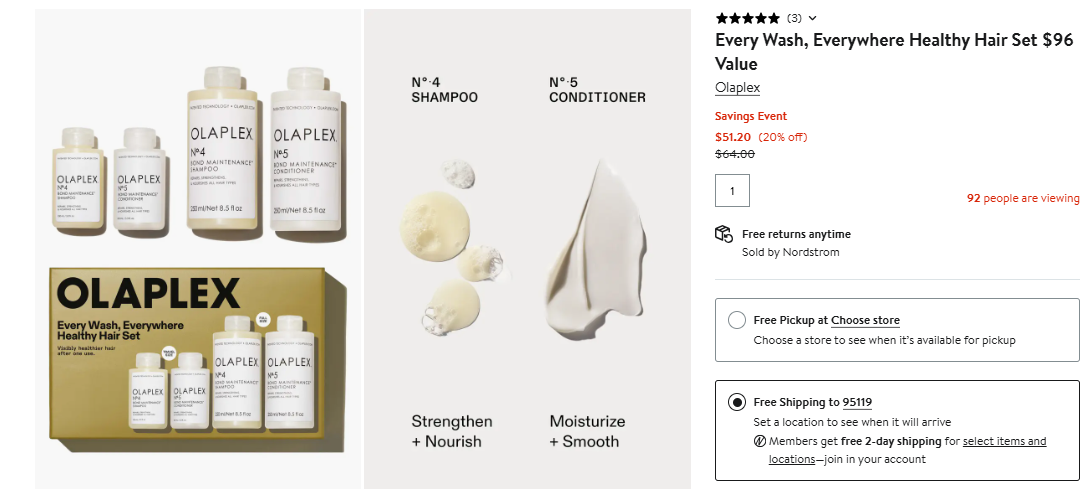Click the members 2-day shipping icon
The image size is (1089, 489).
click(x=760, y=441)
